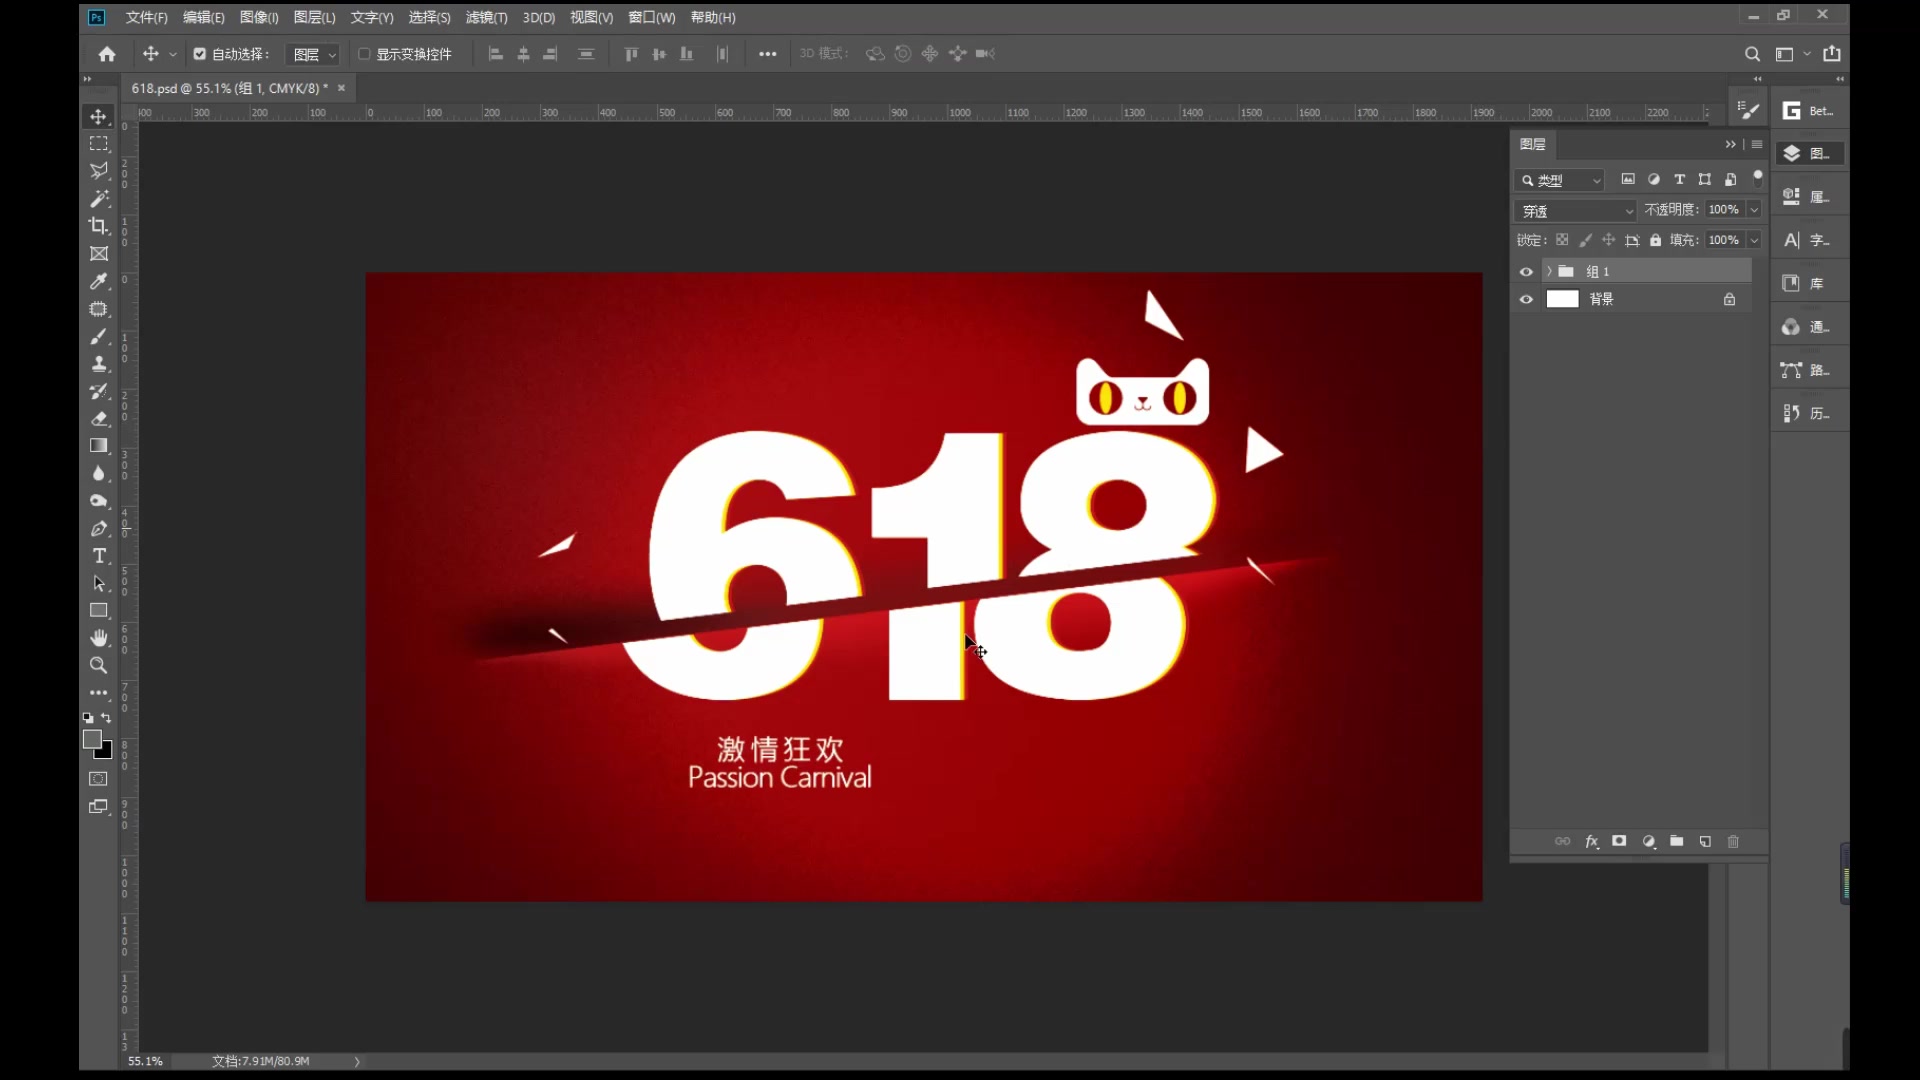Select the Move tool
1920x1080 pixels.
click(x=98, y=117)
